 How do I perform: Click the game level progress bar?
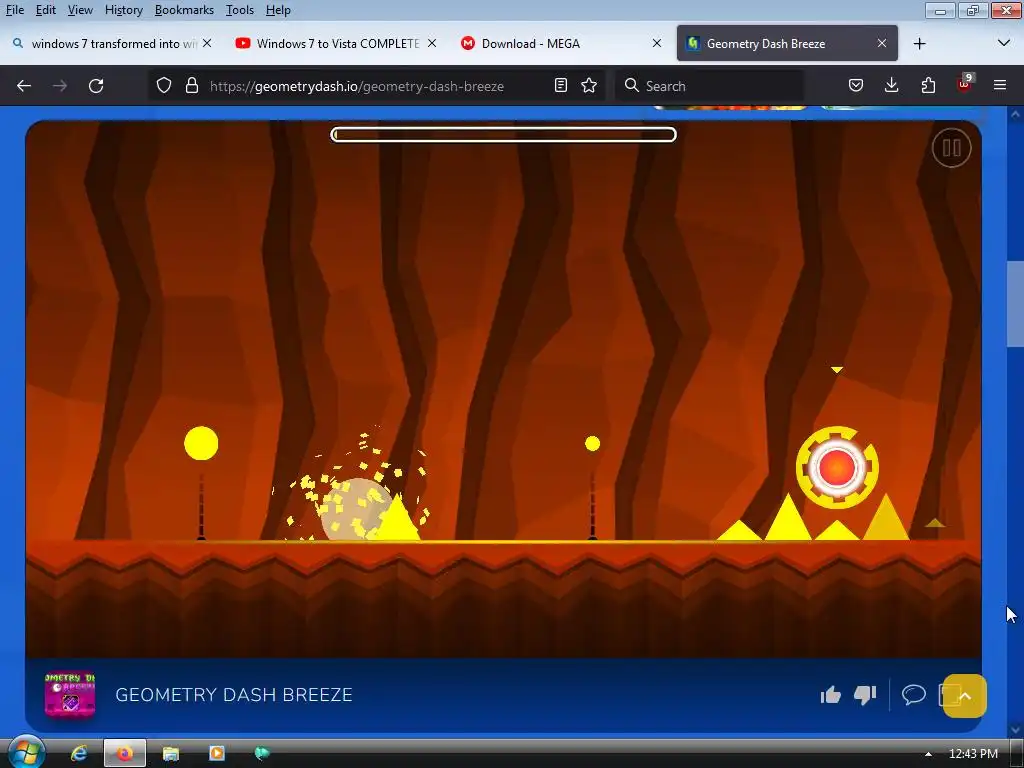(504, 135)
